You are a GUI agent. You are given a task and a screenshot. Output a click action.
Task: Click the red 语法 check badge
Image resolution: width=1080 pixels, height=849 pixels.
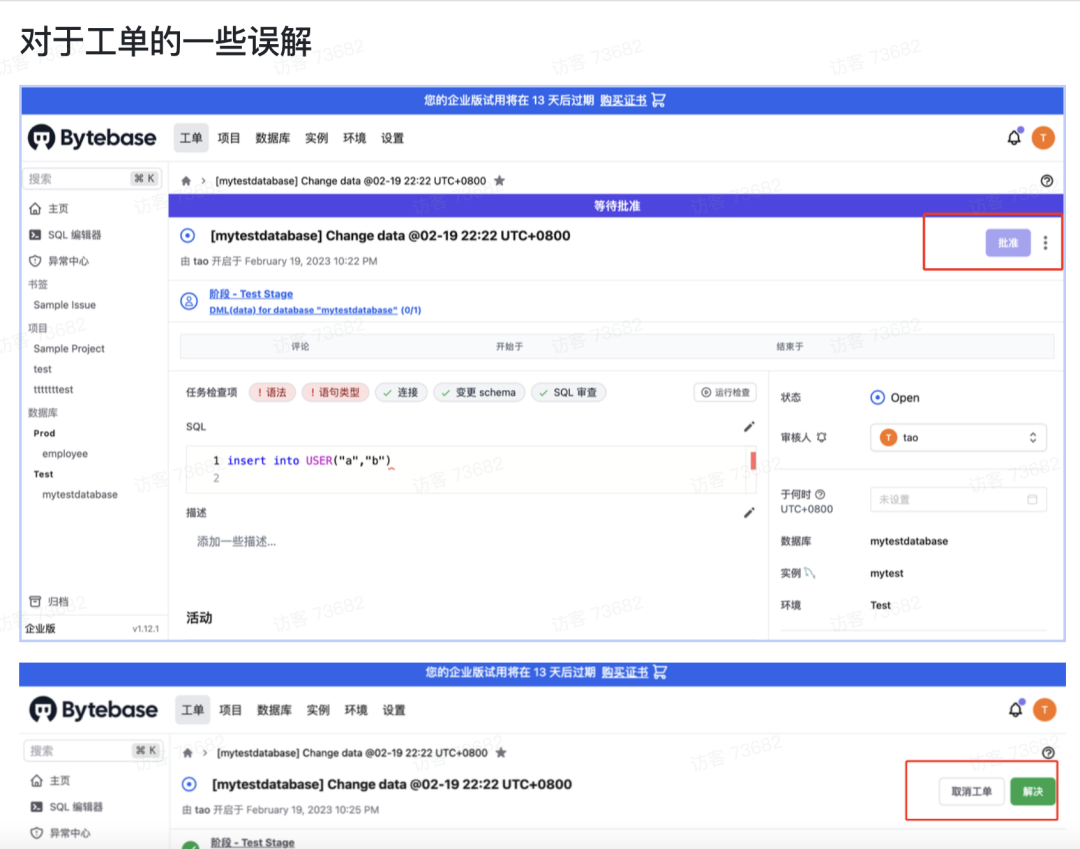pyautogui.click(x=272, y=392)
